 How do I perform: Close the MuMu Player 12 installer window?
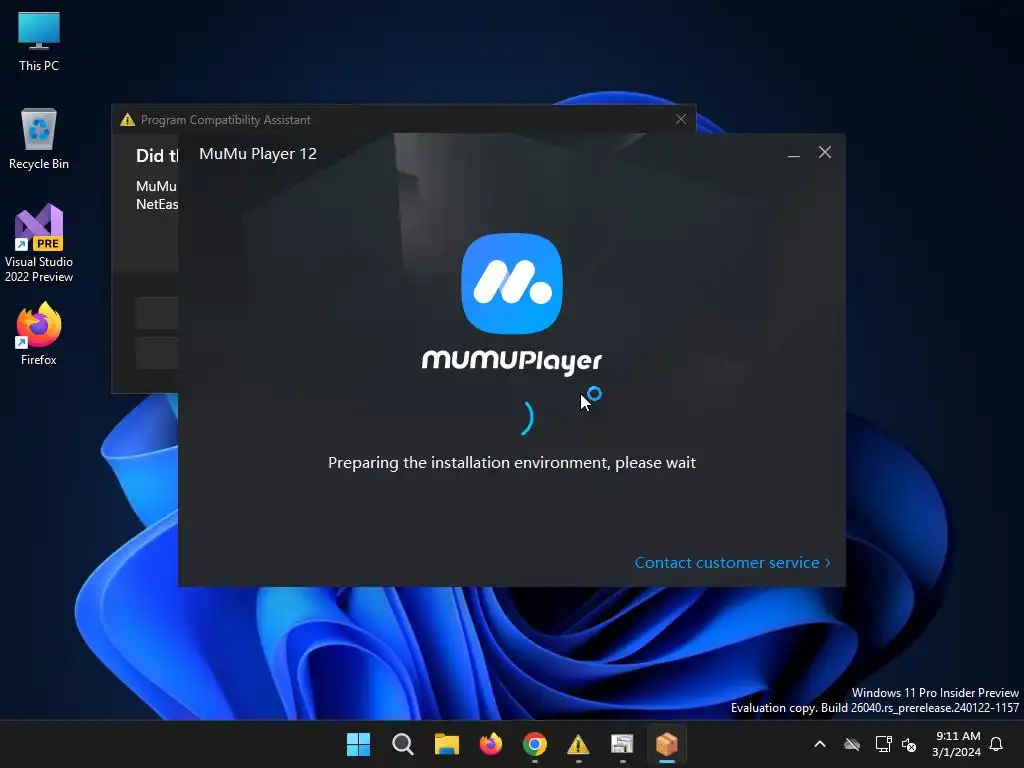coord(825,152)
